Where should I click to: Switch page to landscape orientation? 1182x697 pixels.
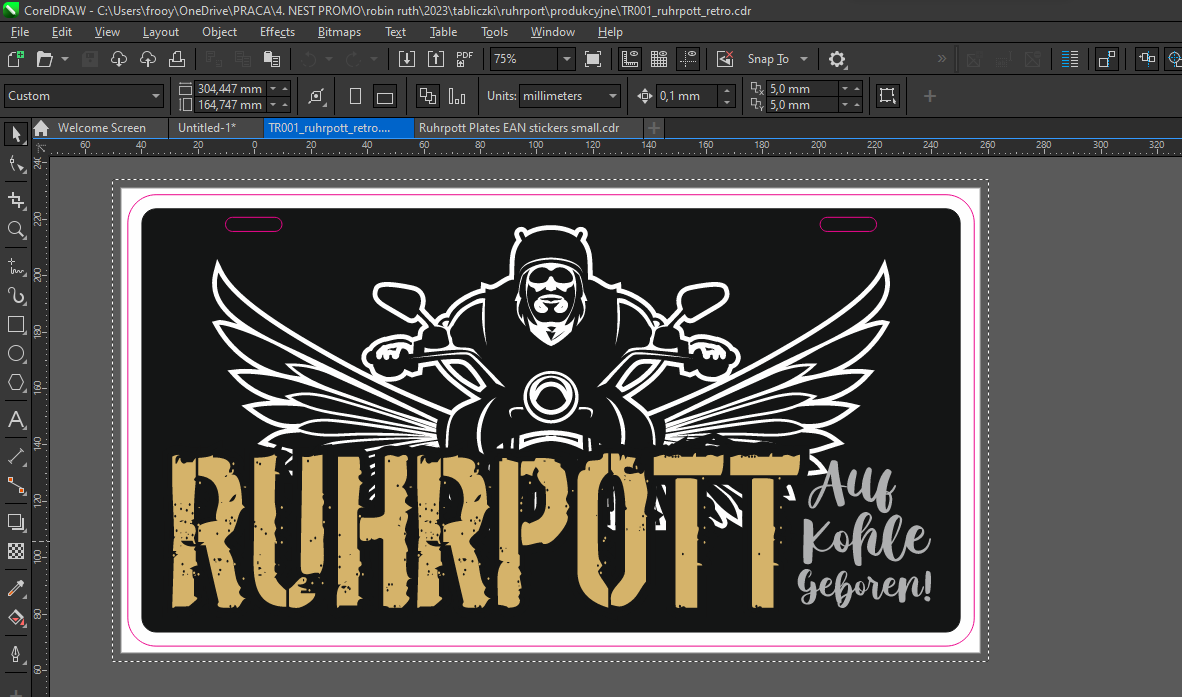pos(384,97)
